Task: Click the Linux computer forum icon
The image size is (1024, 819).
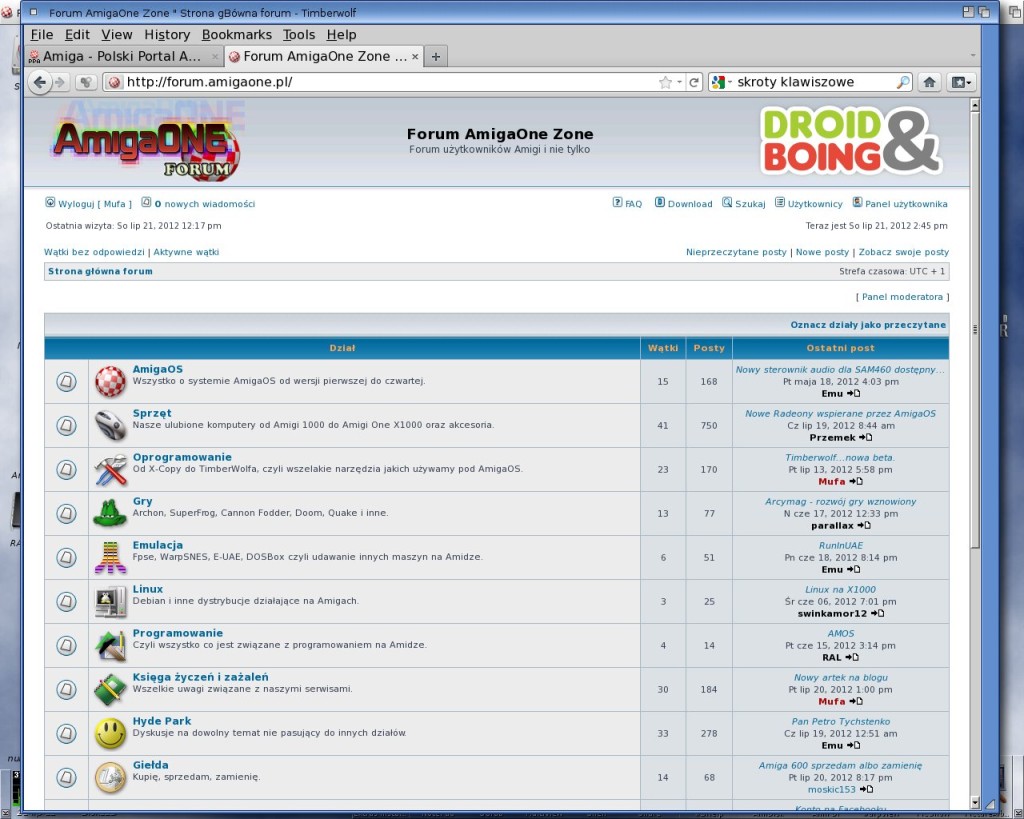Action: (110, 602)
